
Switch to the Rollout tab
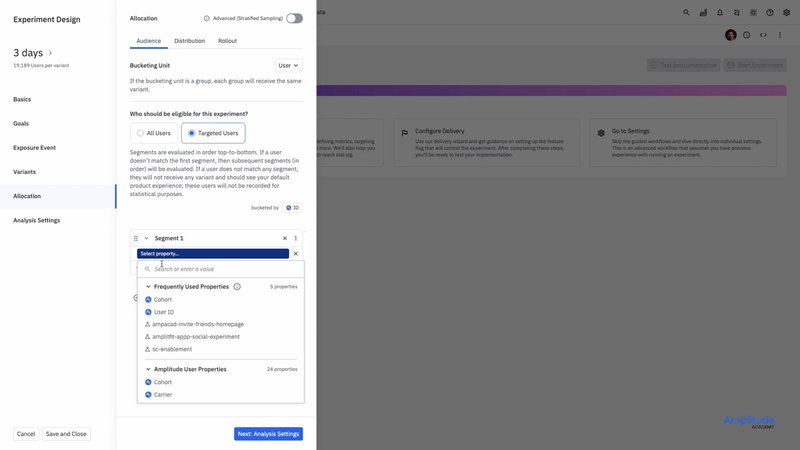[x=227, y=41]
